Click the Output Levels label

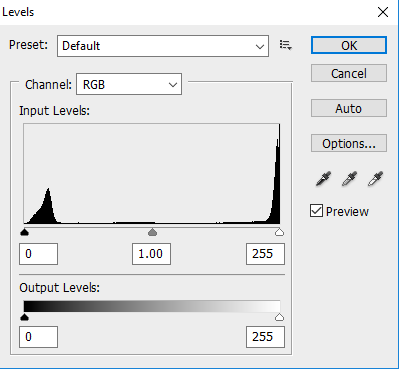(x=59, y=288)
